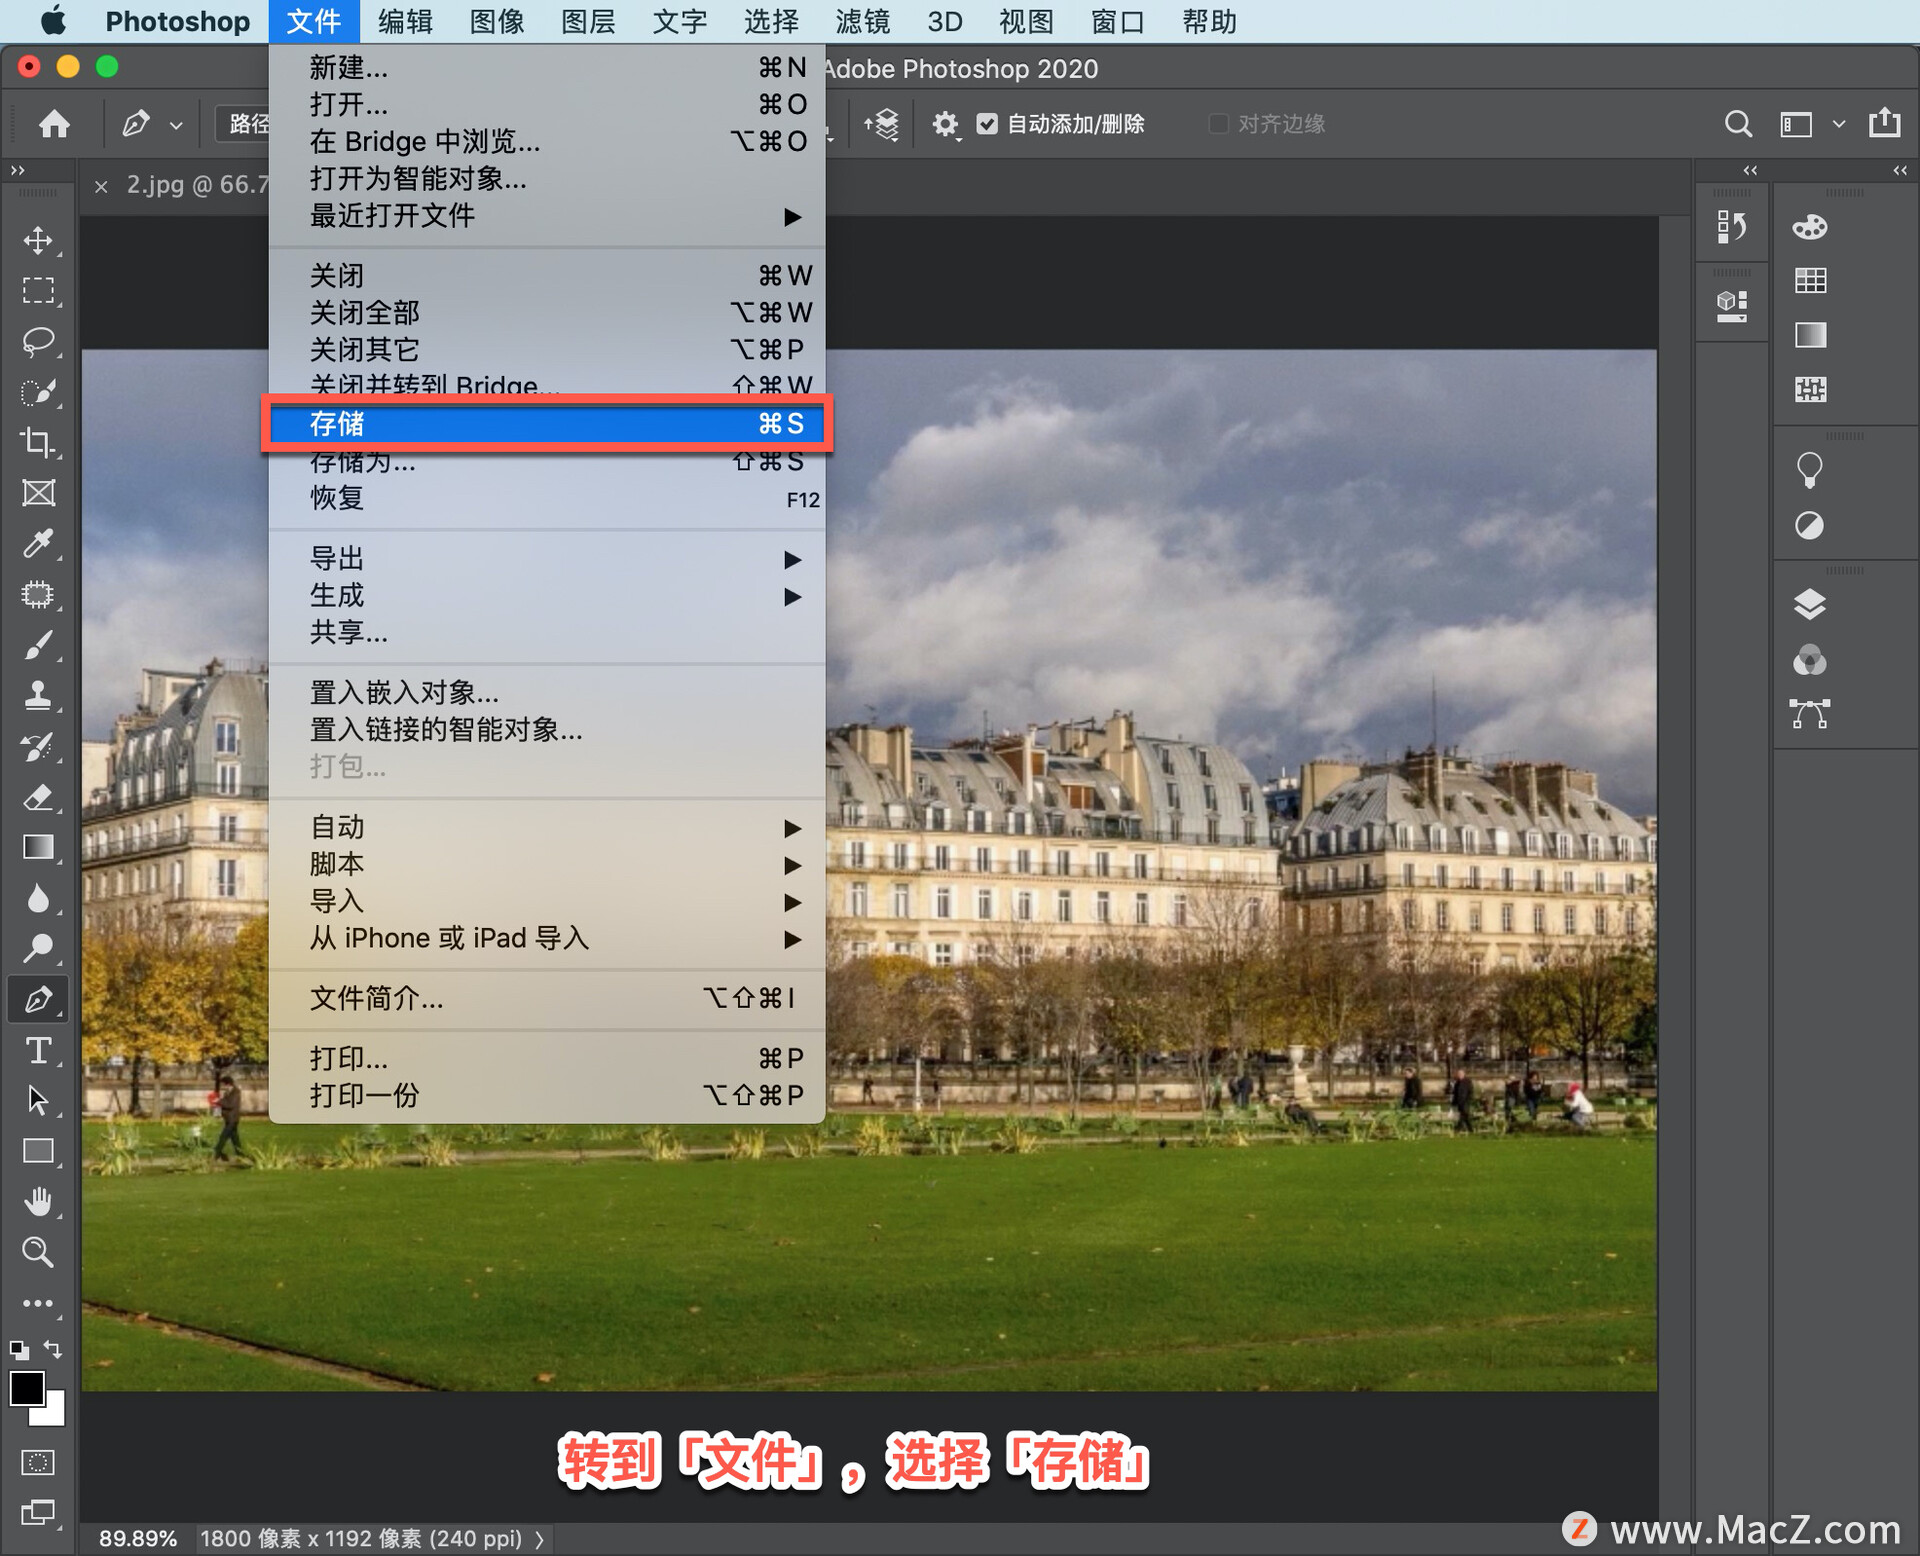The width and height of the screenshot is (1920, 1556).
Task: Open the path operations gear settings
Action: pyautogui.click(x=945, y=124)
